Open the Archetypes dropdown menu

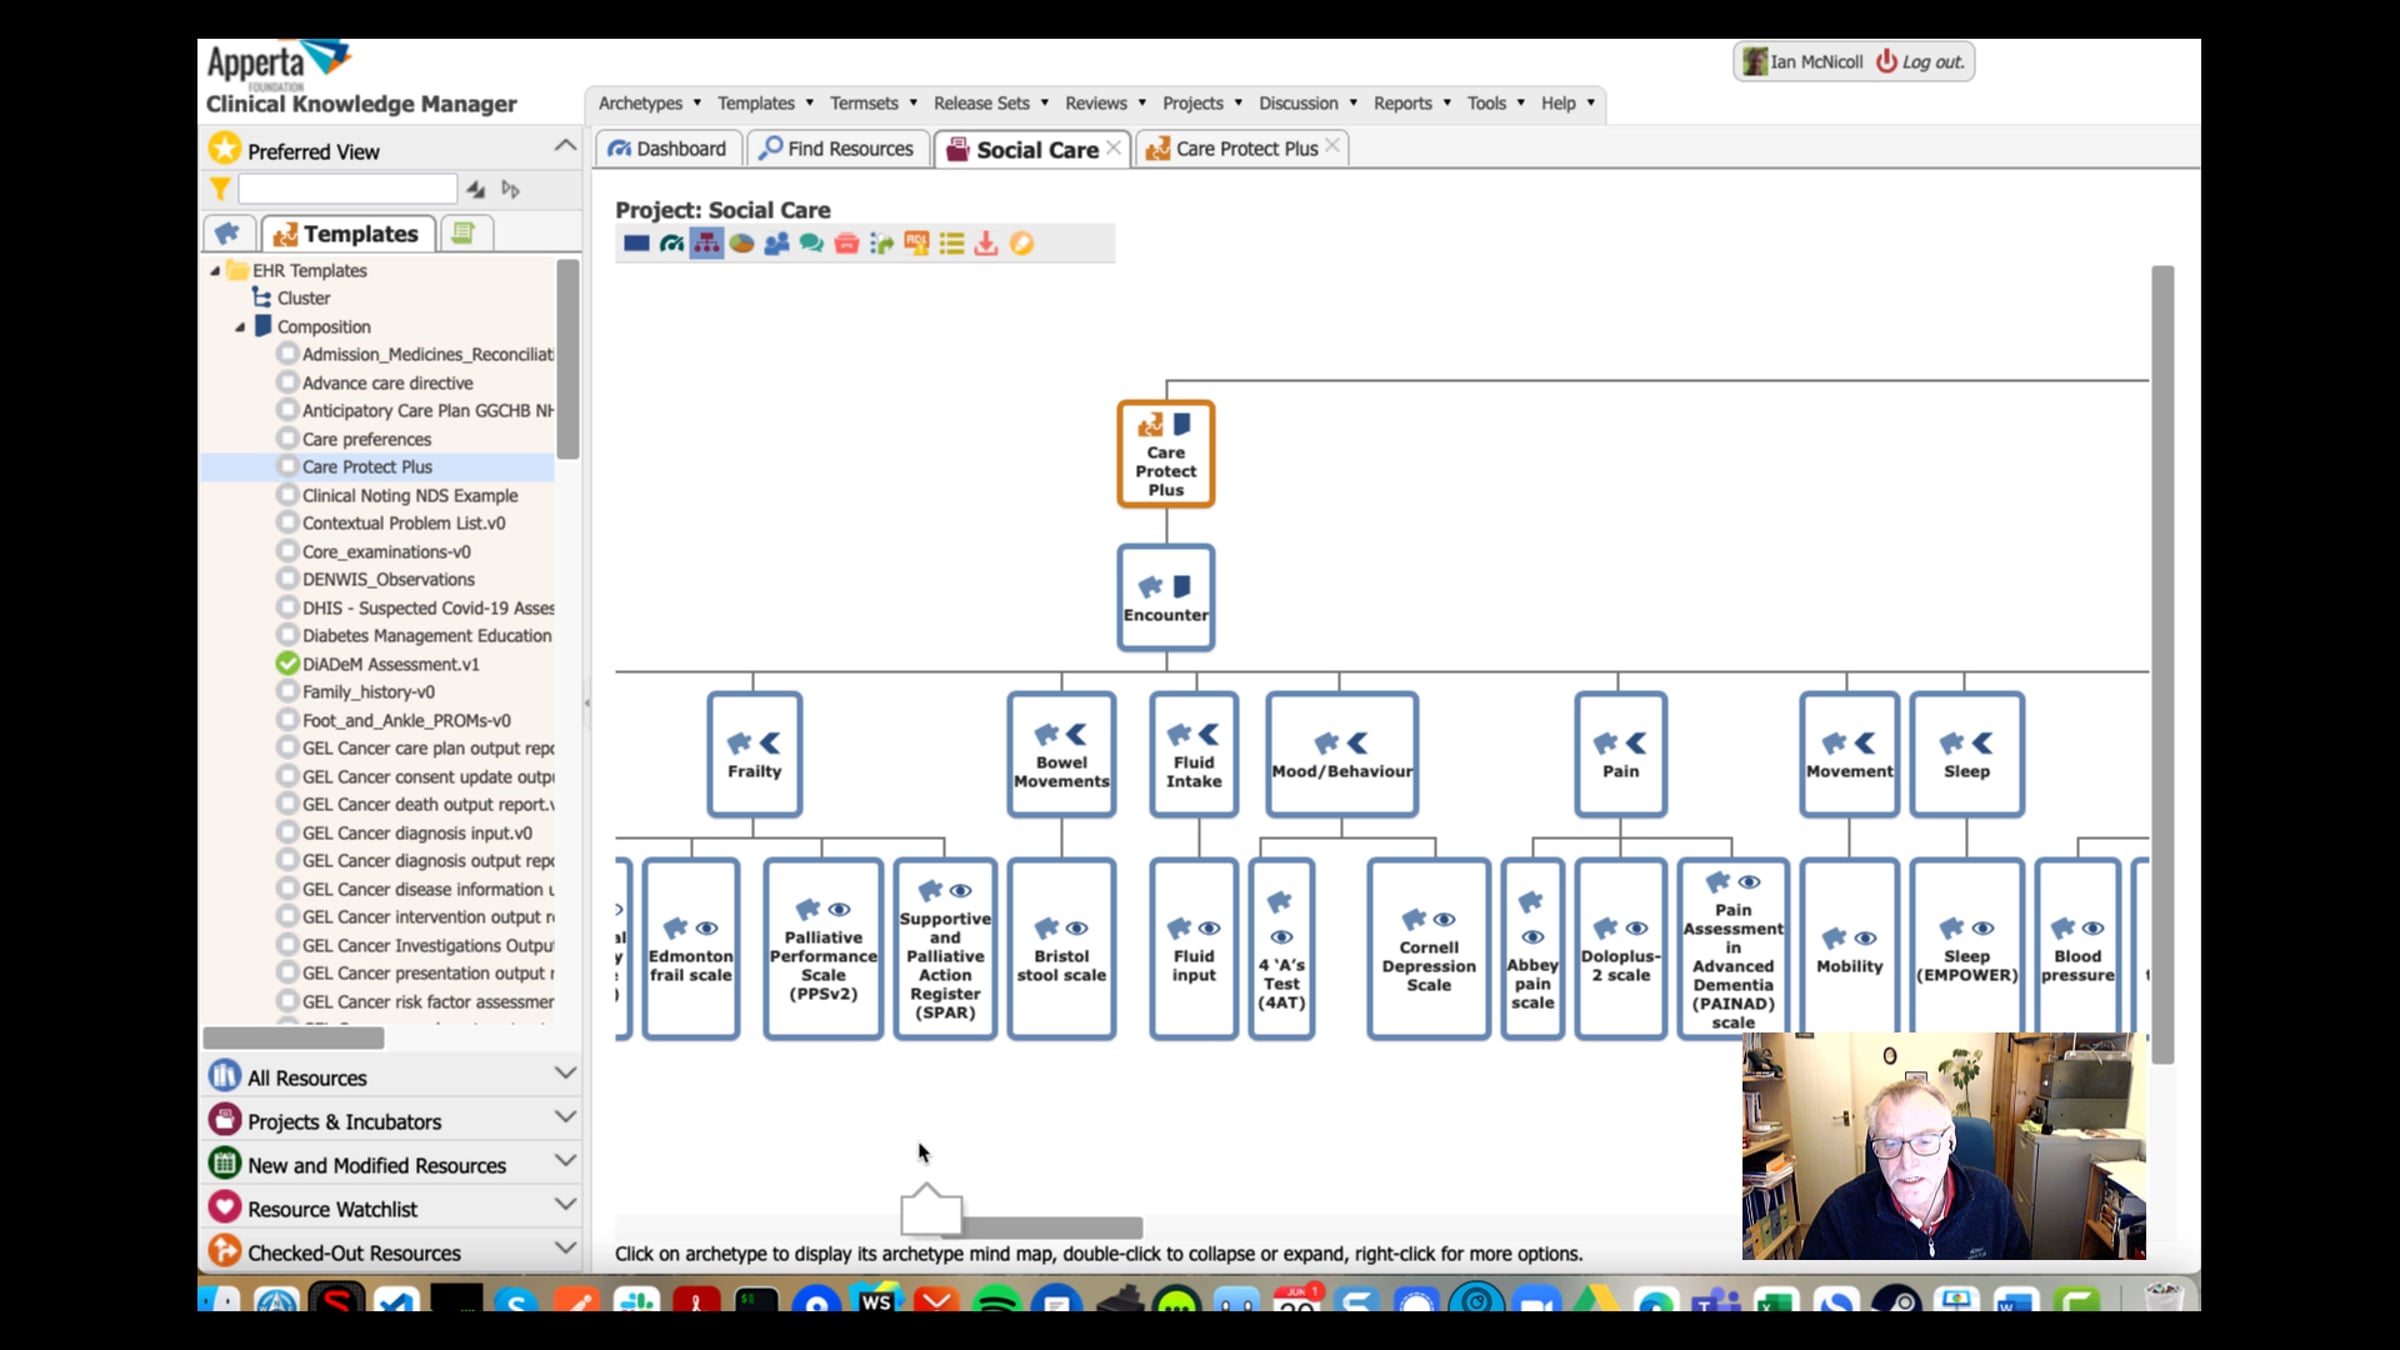pyautogui.click(x=649, y=103)
